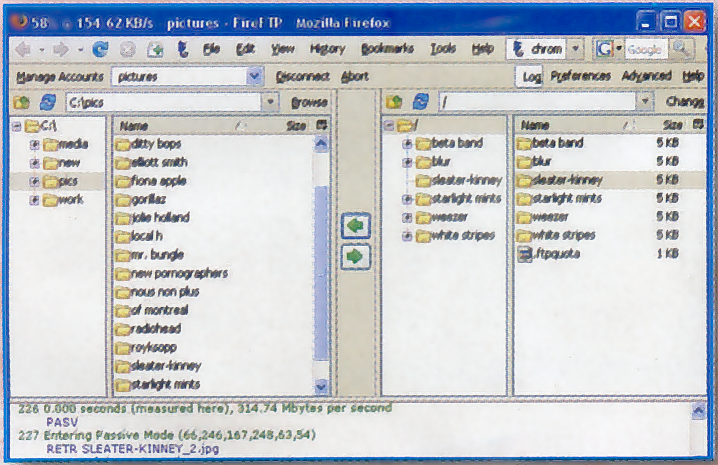
Task: Open the FireFTP Help button at right
Action: 693,76
